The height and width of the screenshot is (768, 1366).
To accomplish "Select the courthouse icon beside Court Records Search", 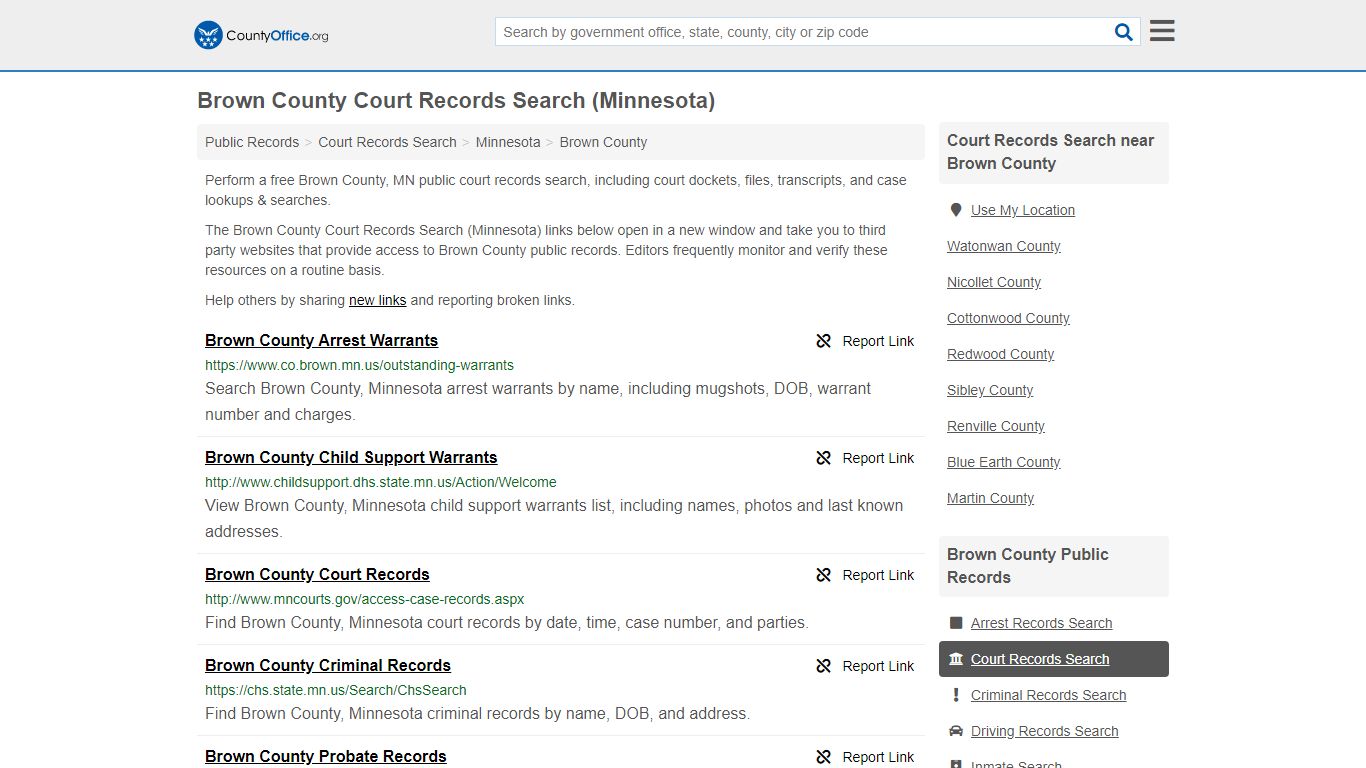I will tap(956, 659).
